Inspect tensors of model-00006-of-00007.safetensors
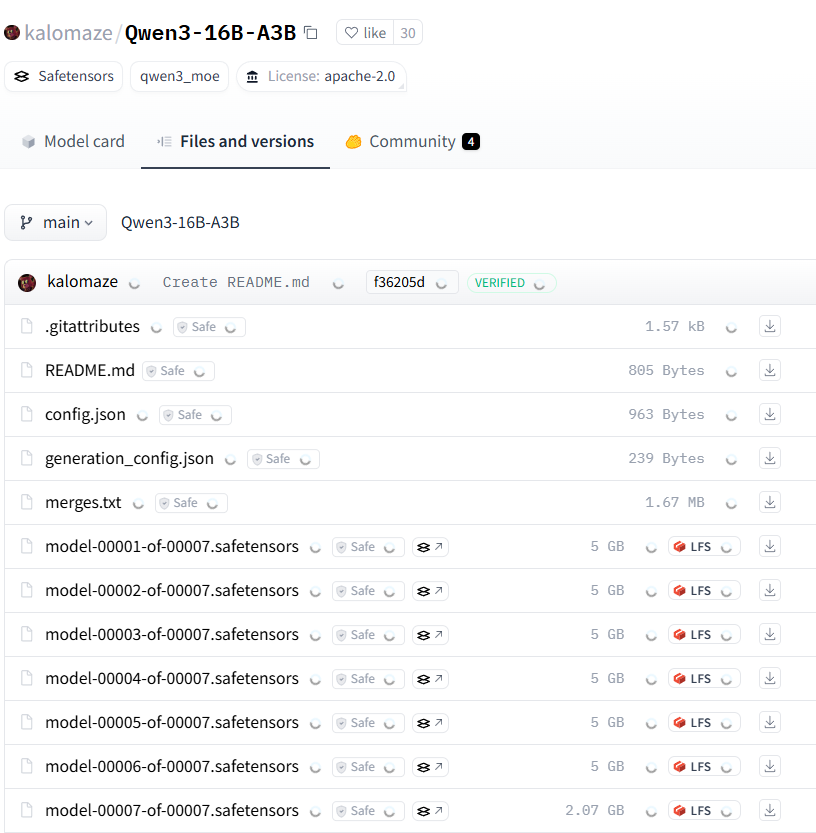The height and width of the screenshot is (833, 816). tap(430, 767)
